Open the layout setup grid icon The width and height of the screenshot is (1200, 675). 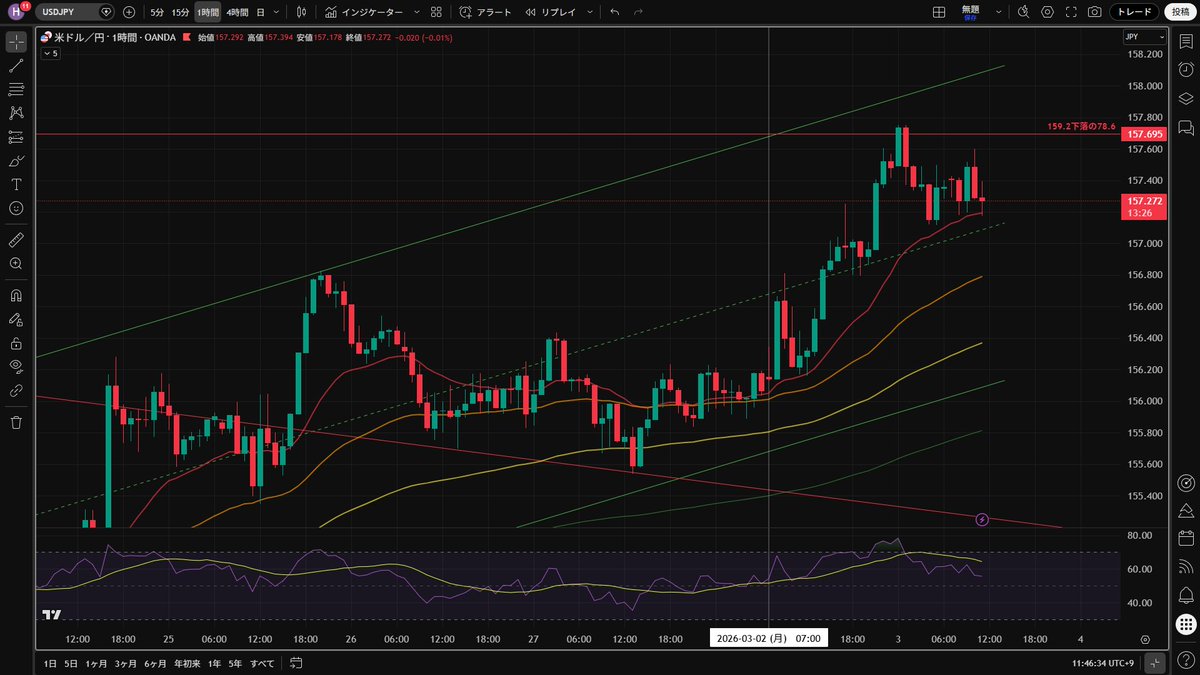click(x=939, y=12)
